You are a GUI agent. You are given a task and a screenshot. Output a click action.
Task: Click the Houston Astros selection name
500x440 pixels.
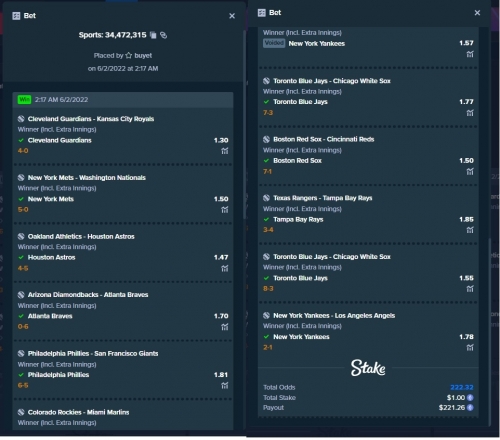[51, 257]
